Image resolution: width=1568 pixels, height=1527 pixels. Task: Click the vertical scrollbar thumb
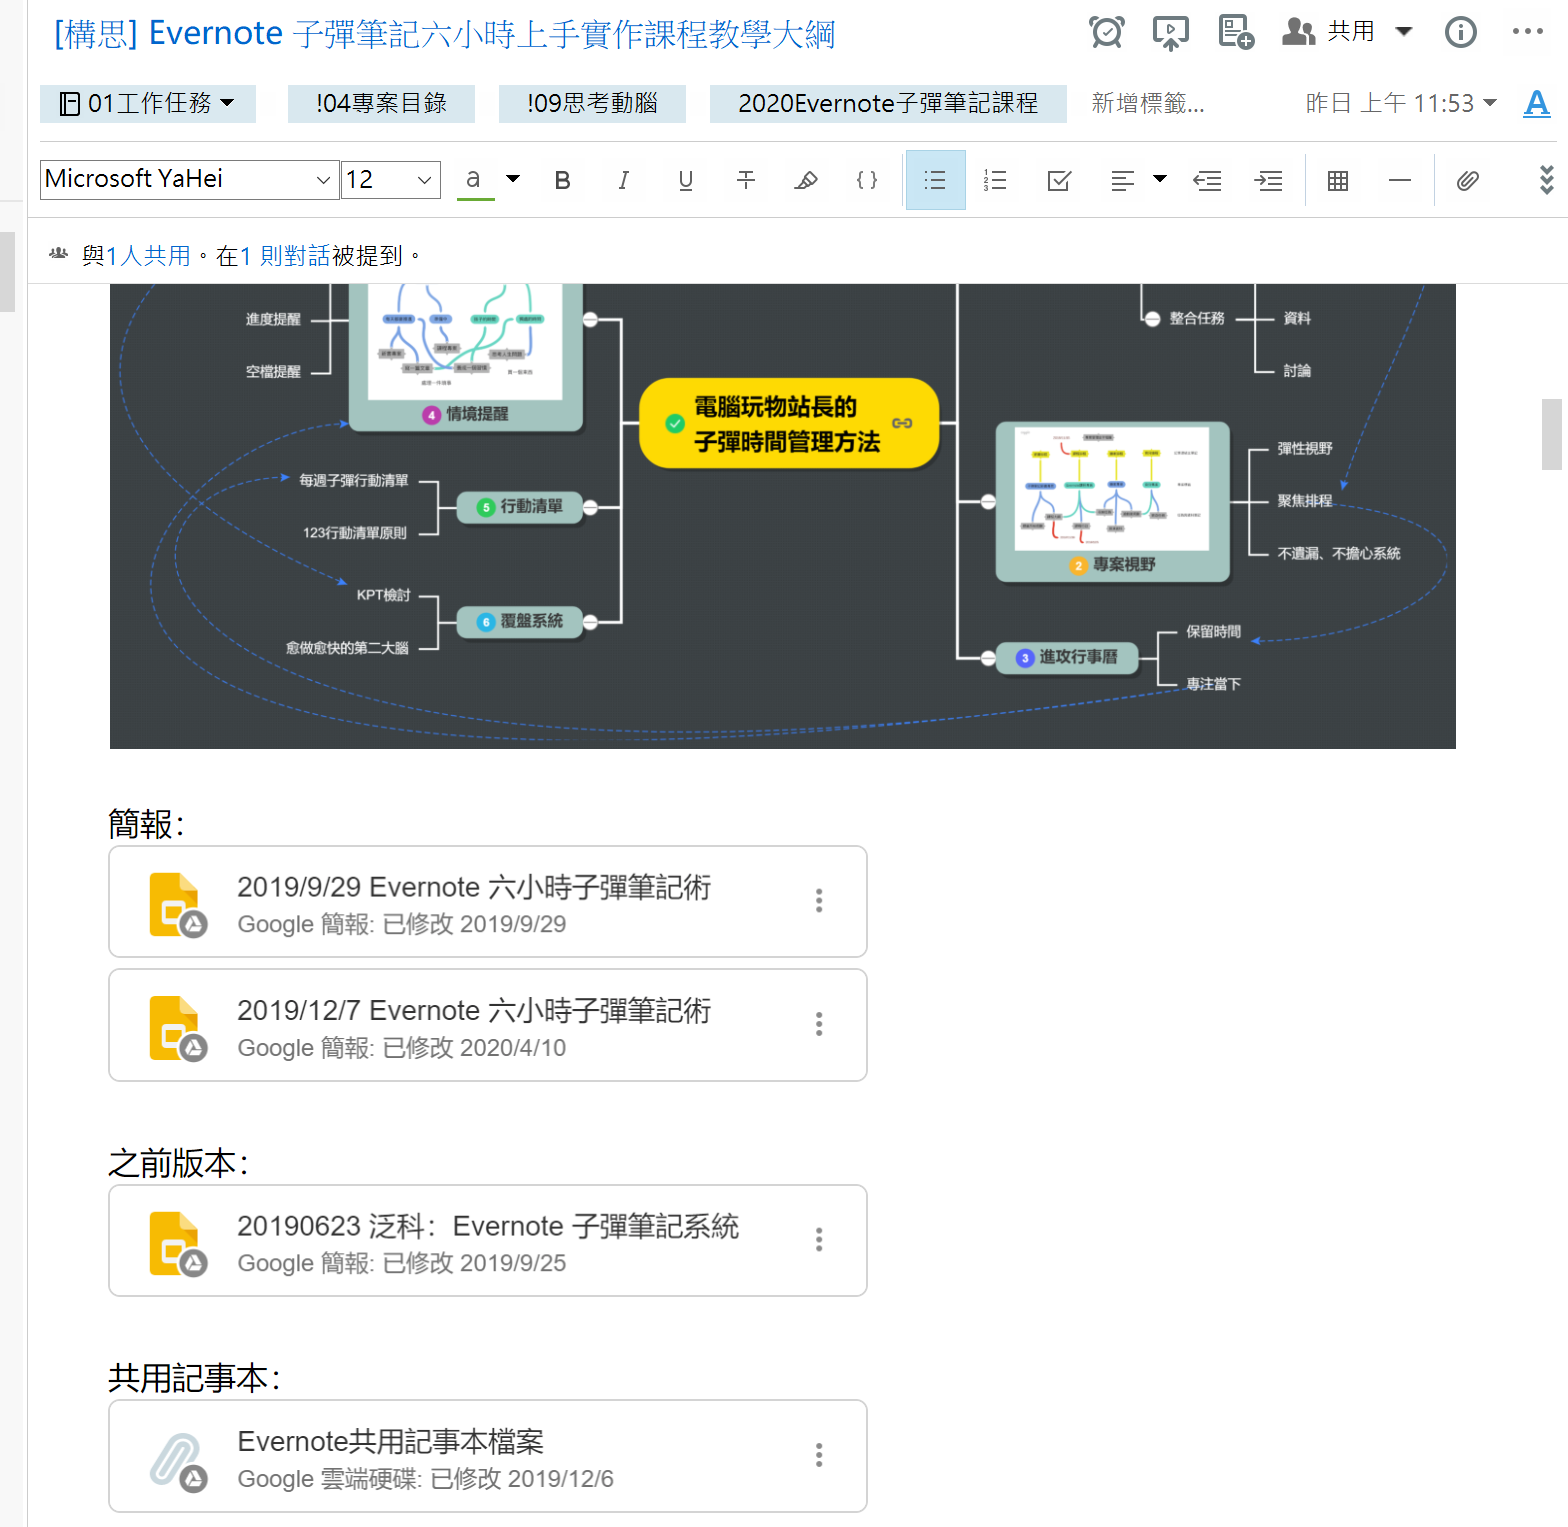[1552, 434]
